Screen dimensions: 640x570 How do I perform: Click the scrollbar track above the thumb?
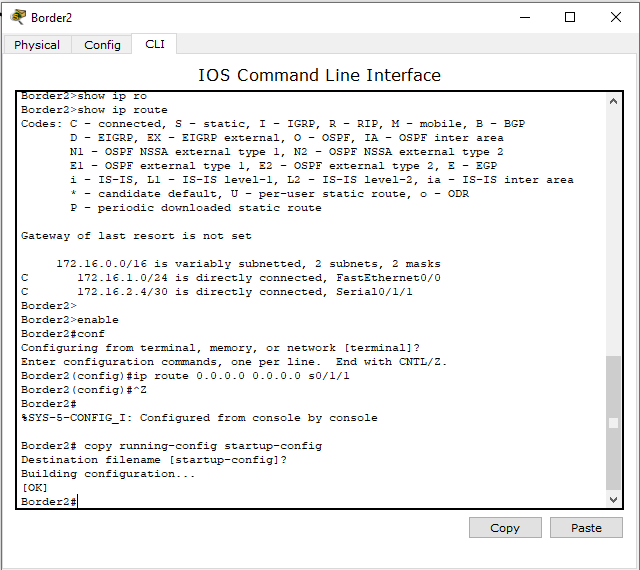(613, 230)
